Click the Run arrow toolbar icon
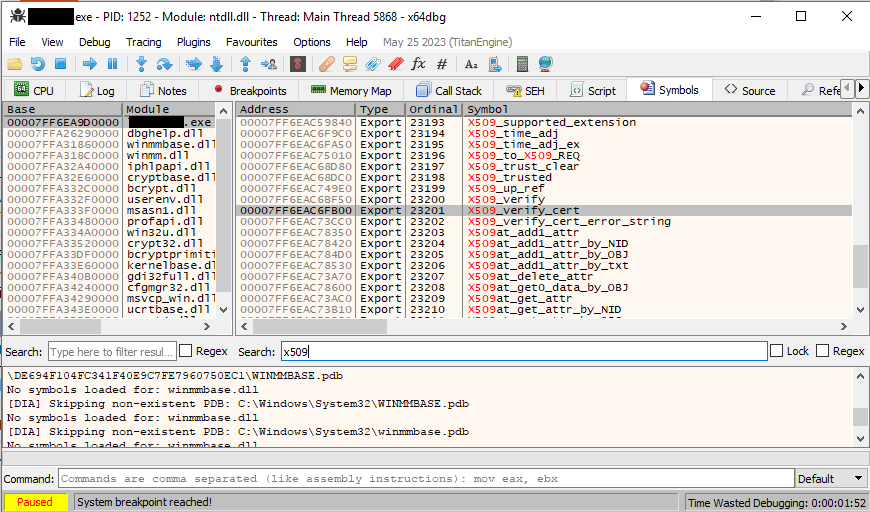 click(89, 64)
